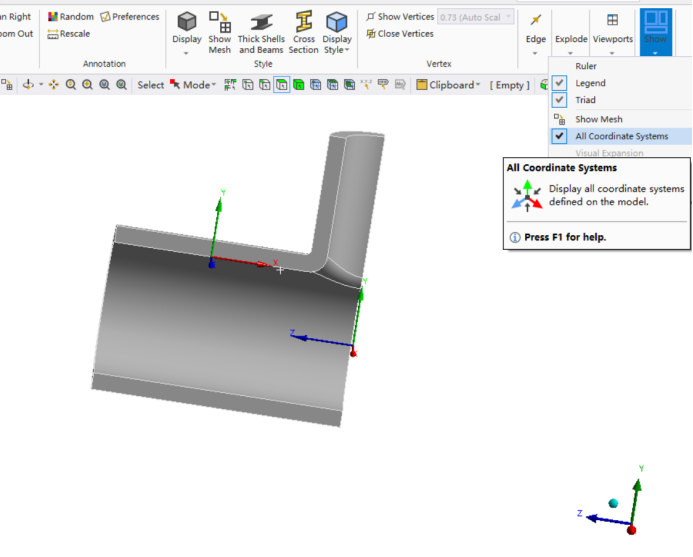Click the Random colors icon
The width and height of the screenshot is (693, 557).
pyautogui.click(x=71, y=17)
